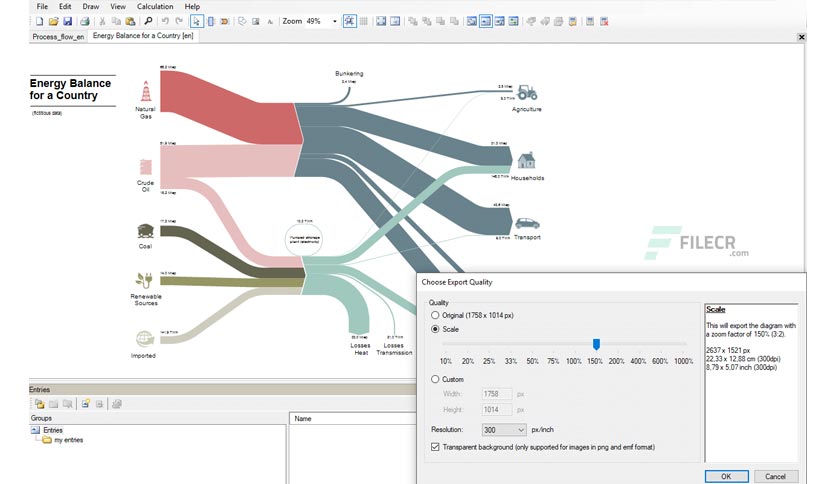The width and height of the screenshot is (836, 484).
Task: Open the Resolution dropdown
Action: 504,430
